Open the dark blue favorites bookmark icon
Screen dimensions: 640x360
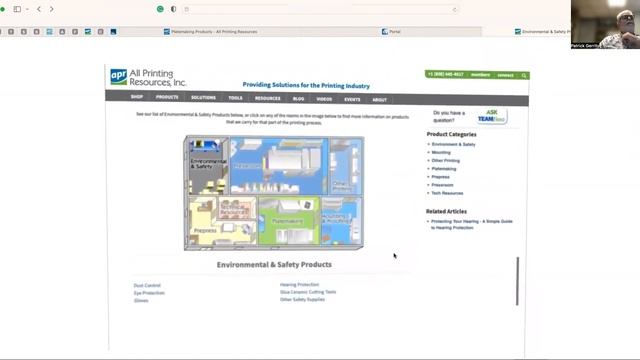[113, 31]
